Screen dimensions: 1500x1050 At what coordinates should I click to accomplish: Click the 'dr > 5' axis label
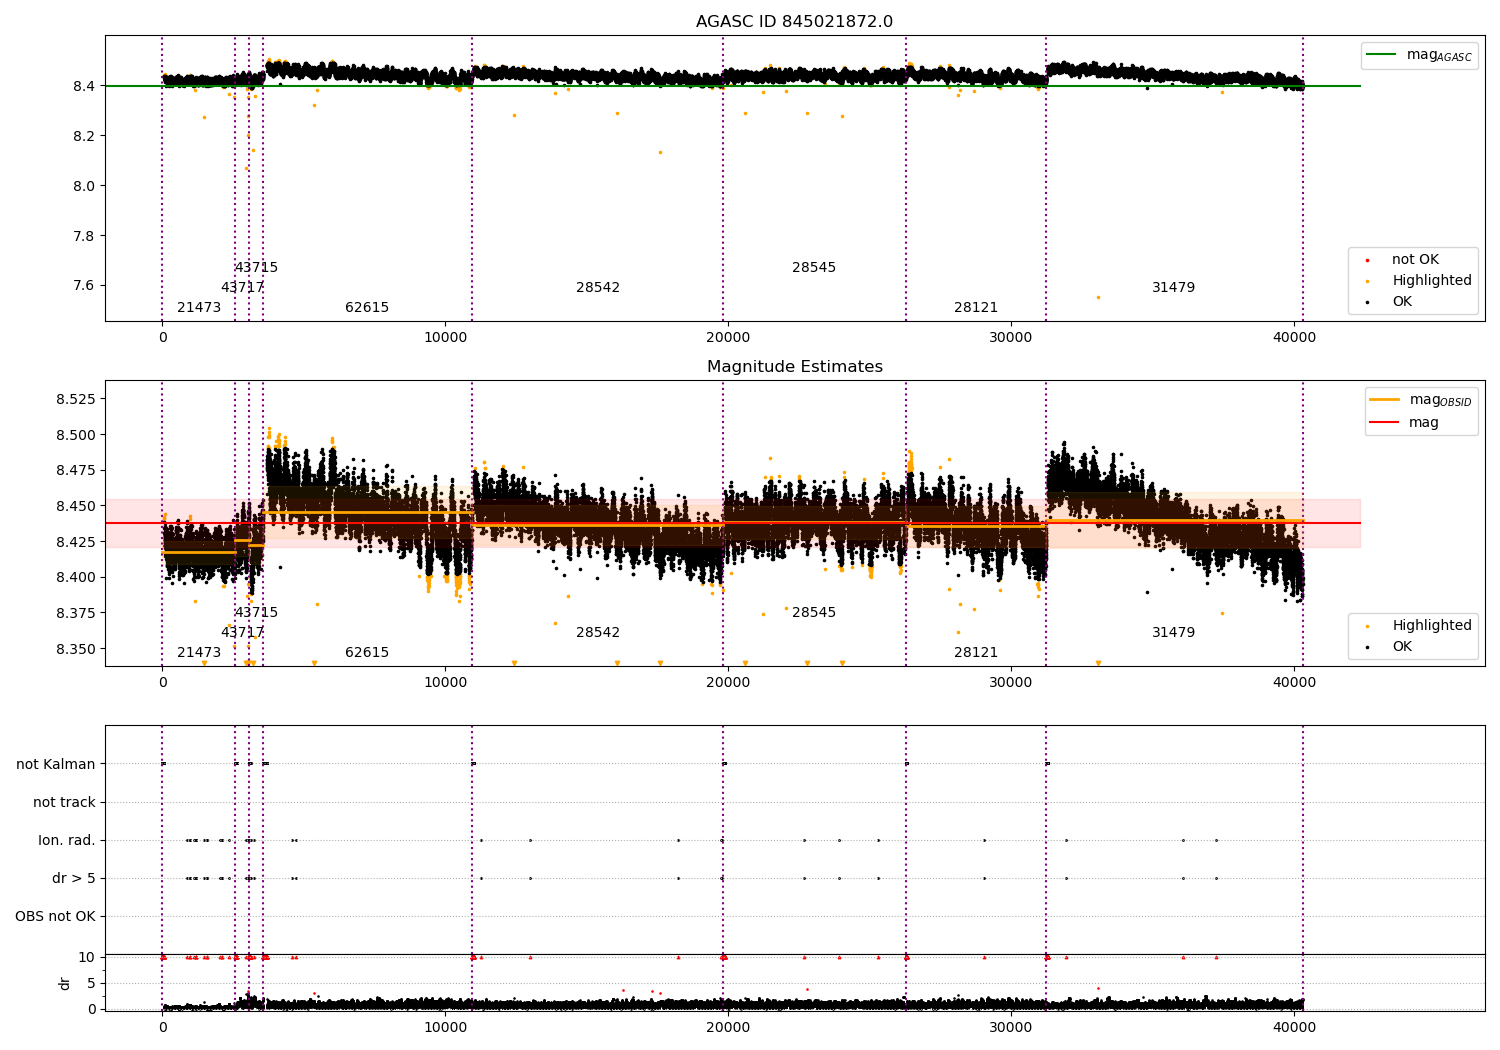click(x=74, y=878)
